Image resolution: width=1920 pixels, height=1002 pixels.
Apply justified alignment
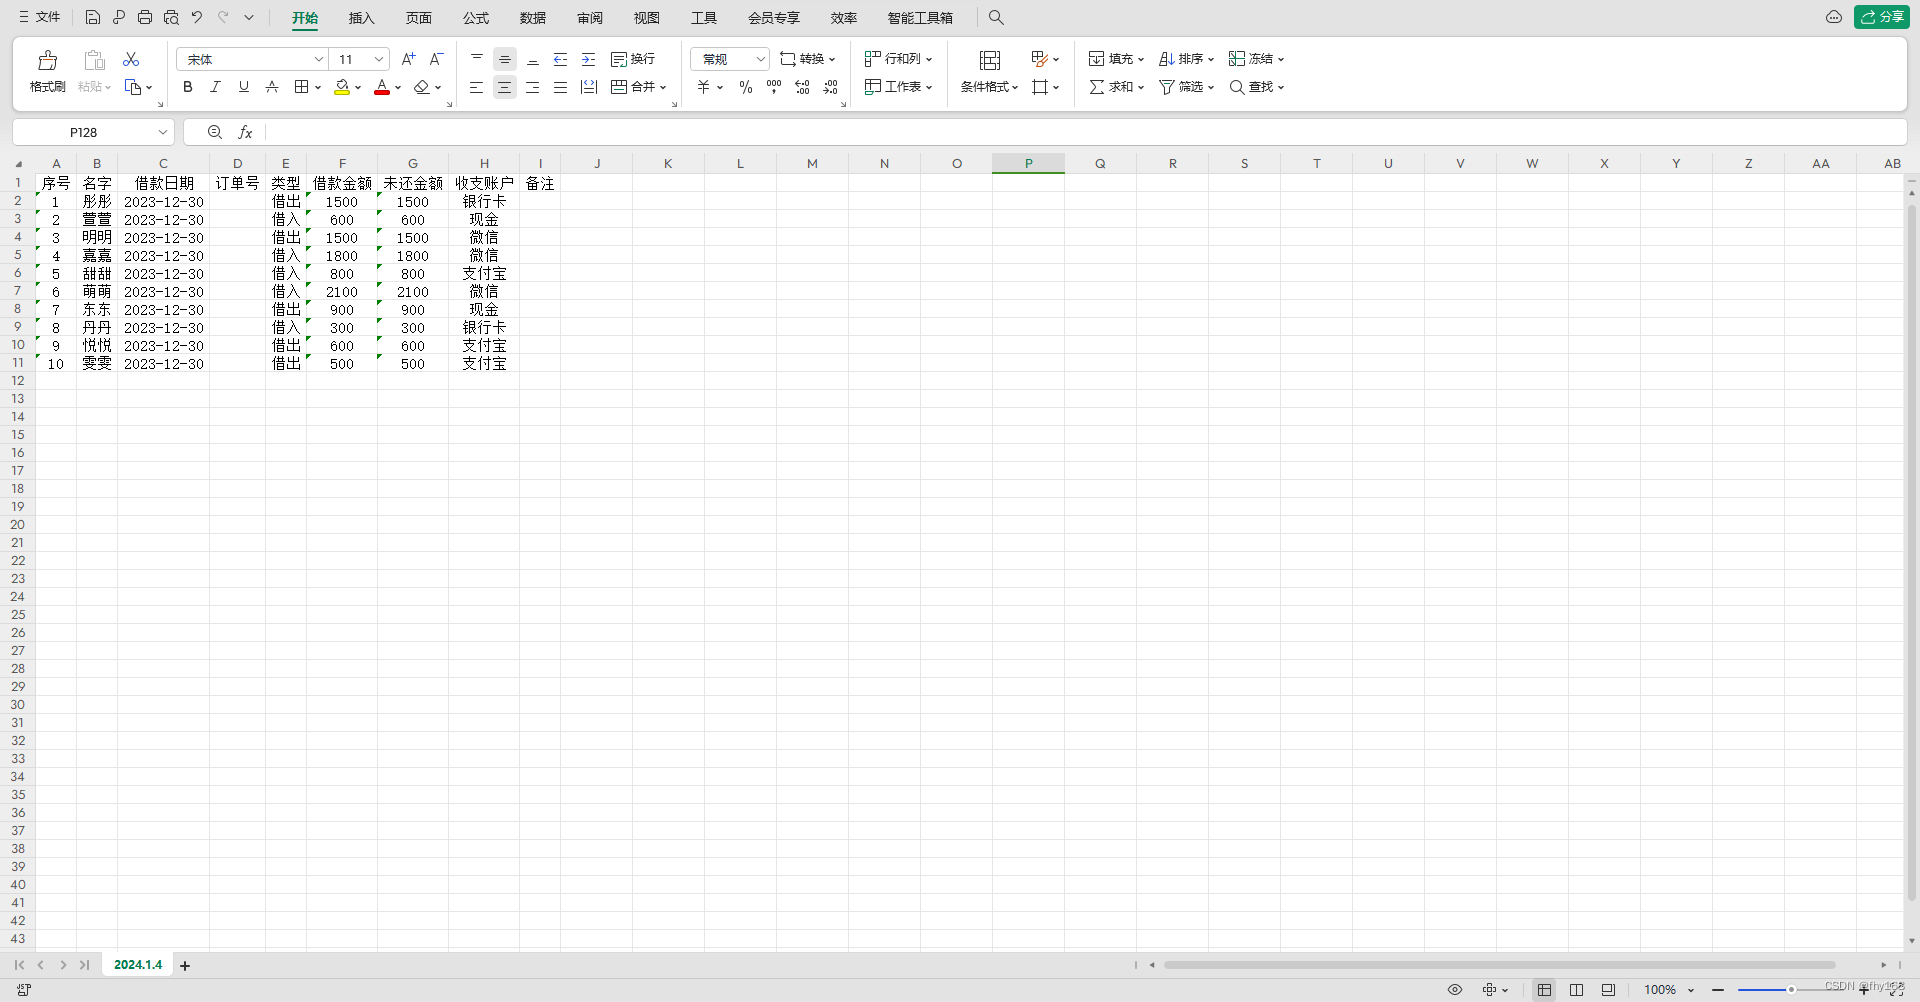(561, 87)
